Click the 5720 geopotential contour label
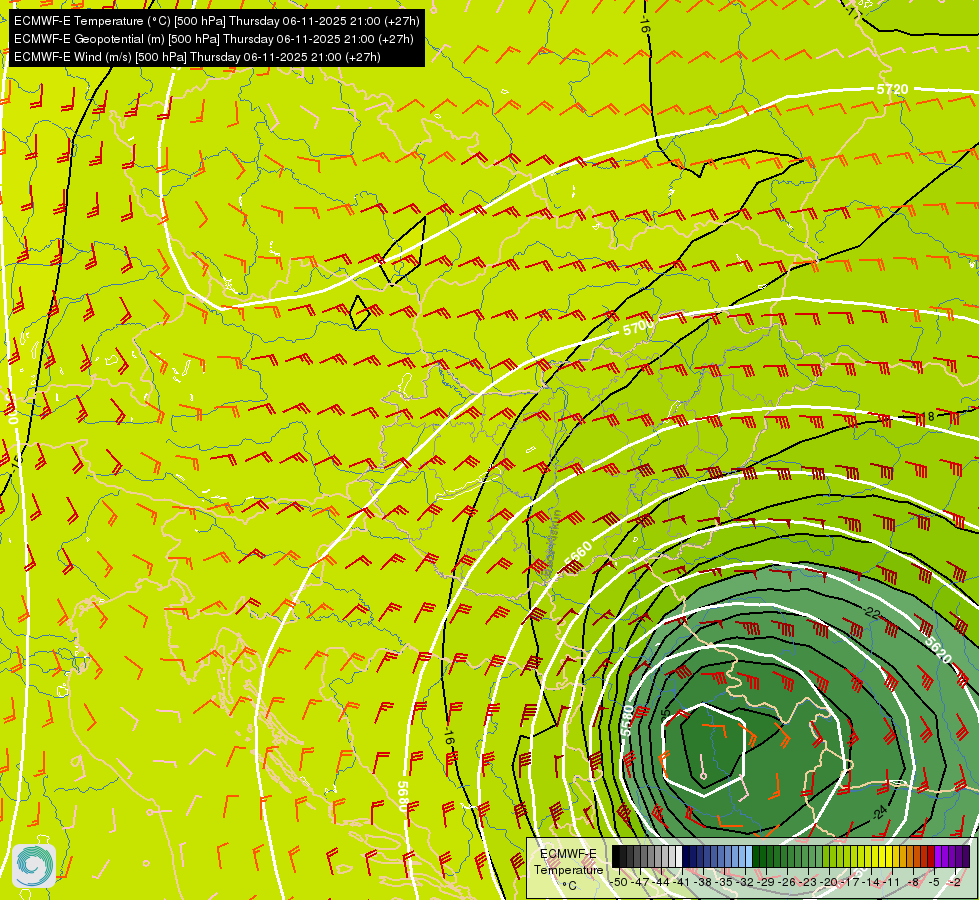The width and height of the screenshot is (979, 900). tap(892, 89)
